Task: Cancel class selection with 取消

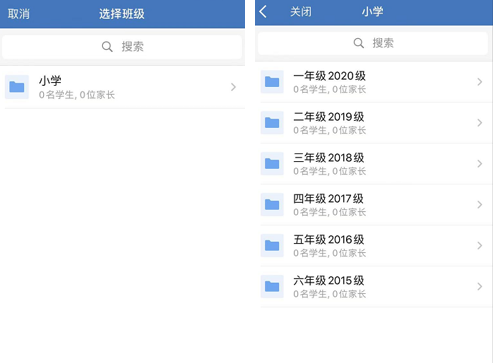Action: (19, 14)
